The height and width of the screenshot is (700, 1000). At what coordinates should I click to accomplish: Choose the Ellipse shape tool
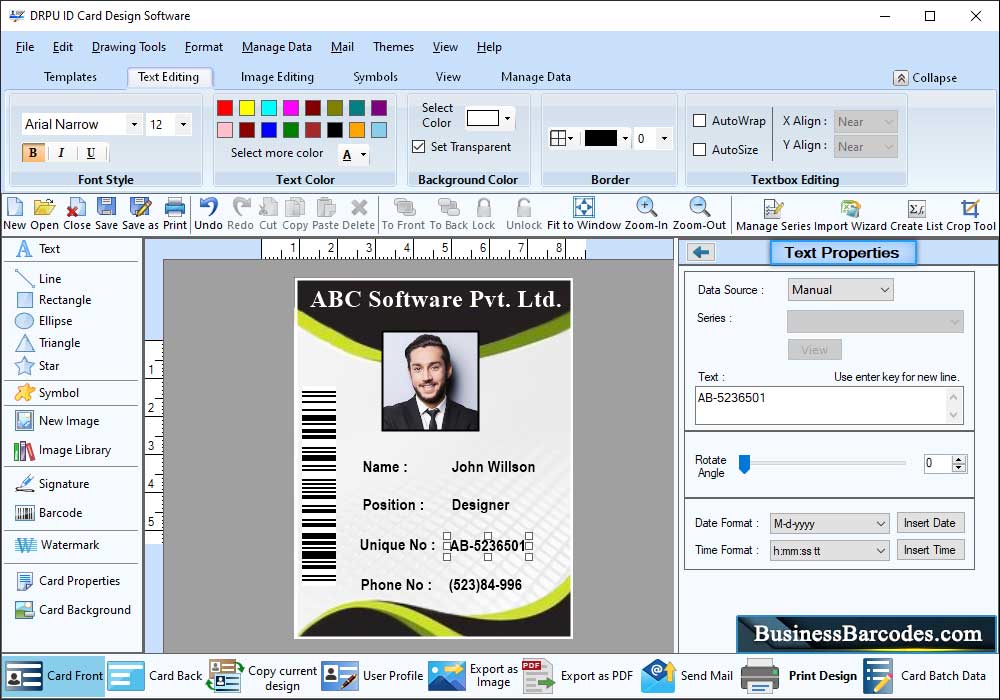click(43, 321)
